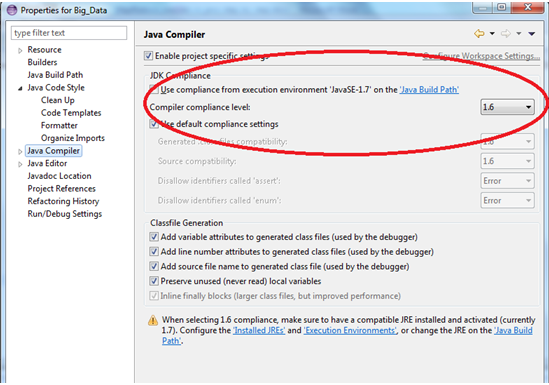
Task: Toggle Preserve unused local variables checkbox
Action: (154, 281)
